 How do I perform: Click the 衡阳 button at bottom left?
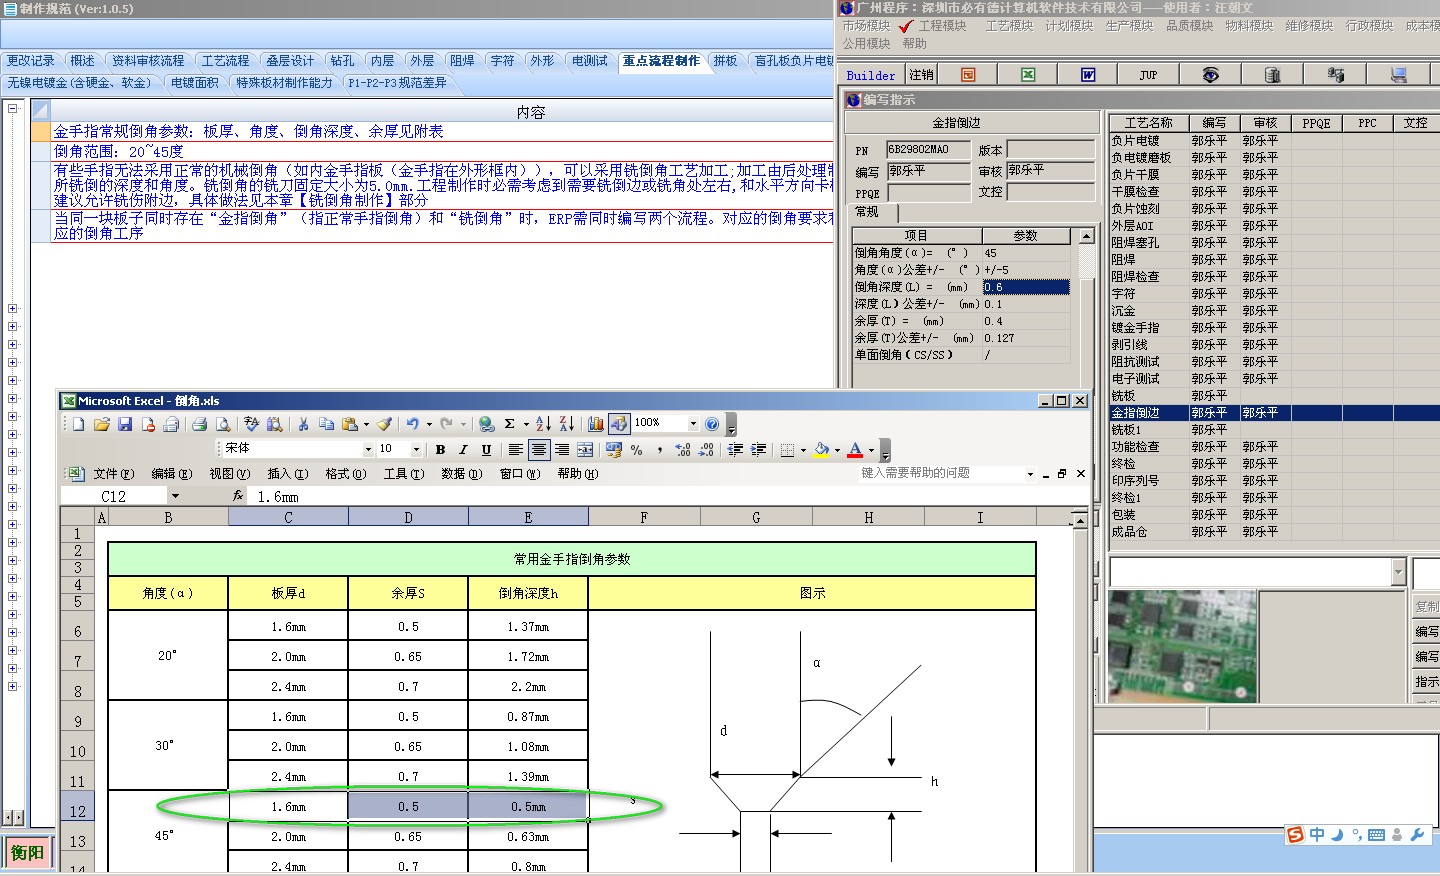(x=27, y=853)
